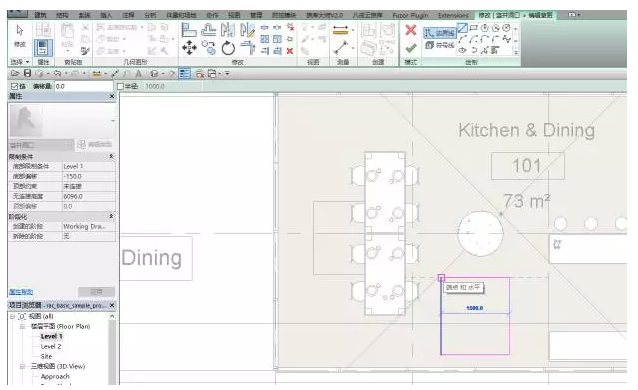Select the Line draw tool
The width and height of the screenshot is (638, 390).
[x=462, y=28]
